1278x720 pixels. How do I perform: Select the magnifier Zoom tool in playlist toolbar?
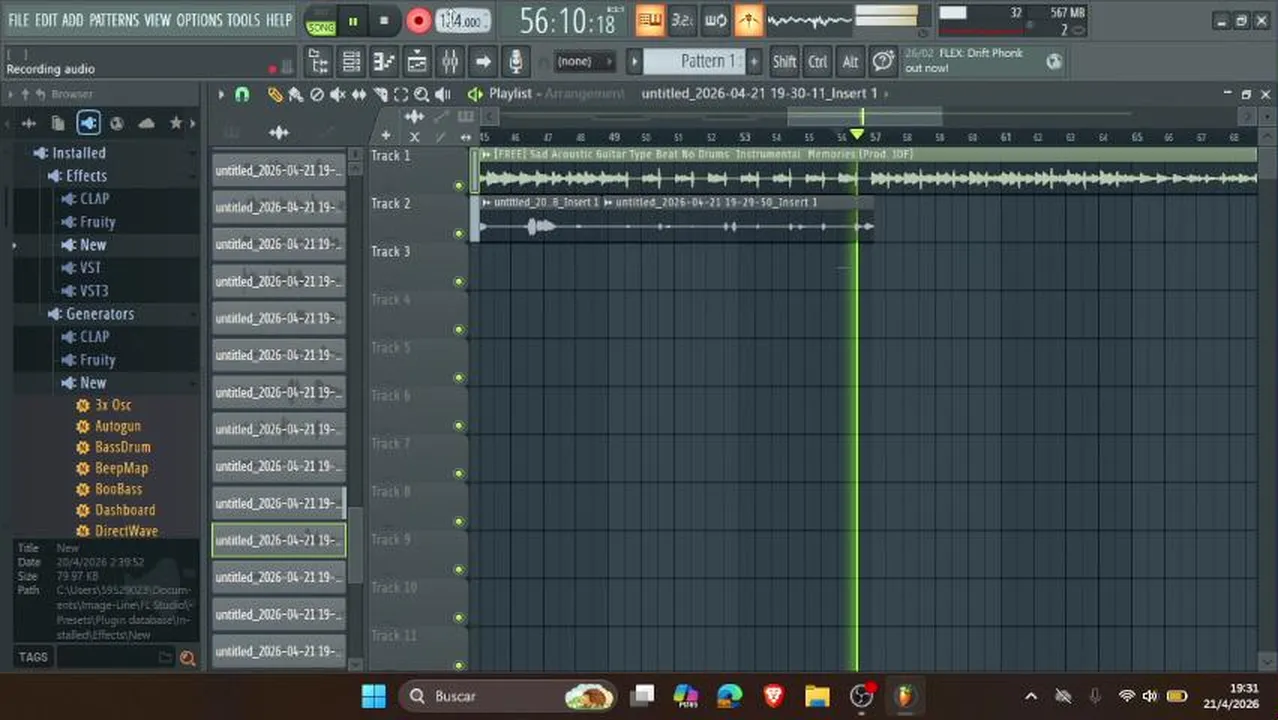pos(422,94)
